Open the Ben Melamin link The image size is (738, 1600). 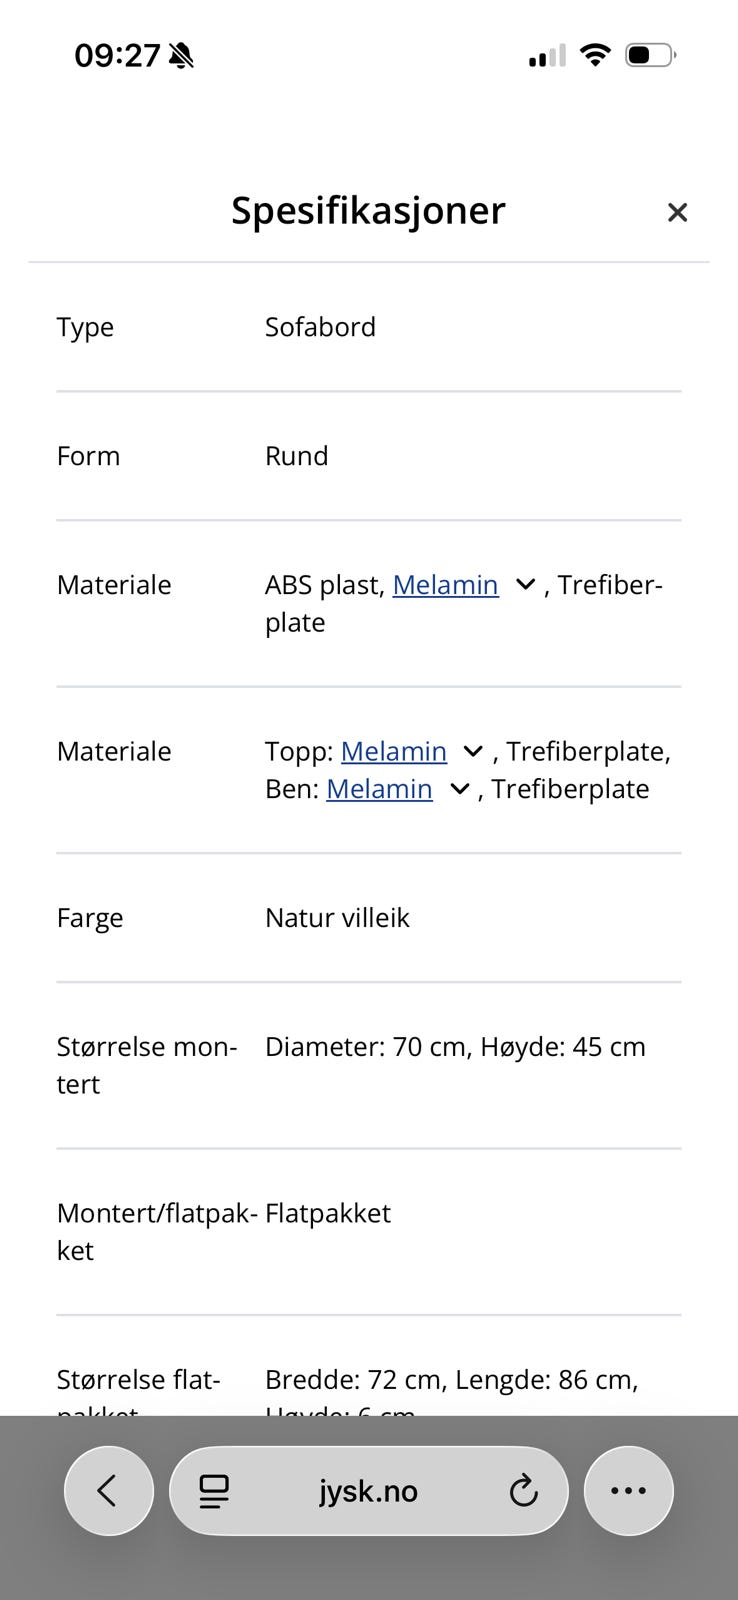coord(380,789)
